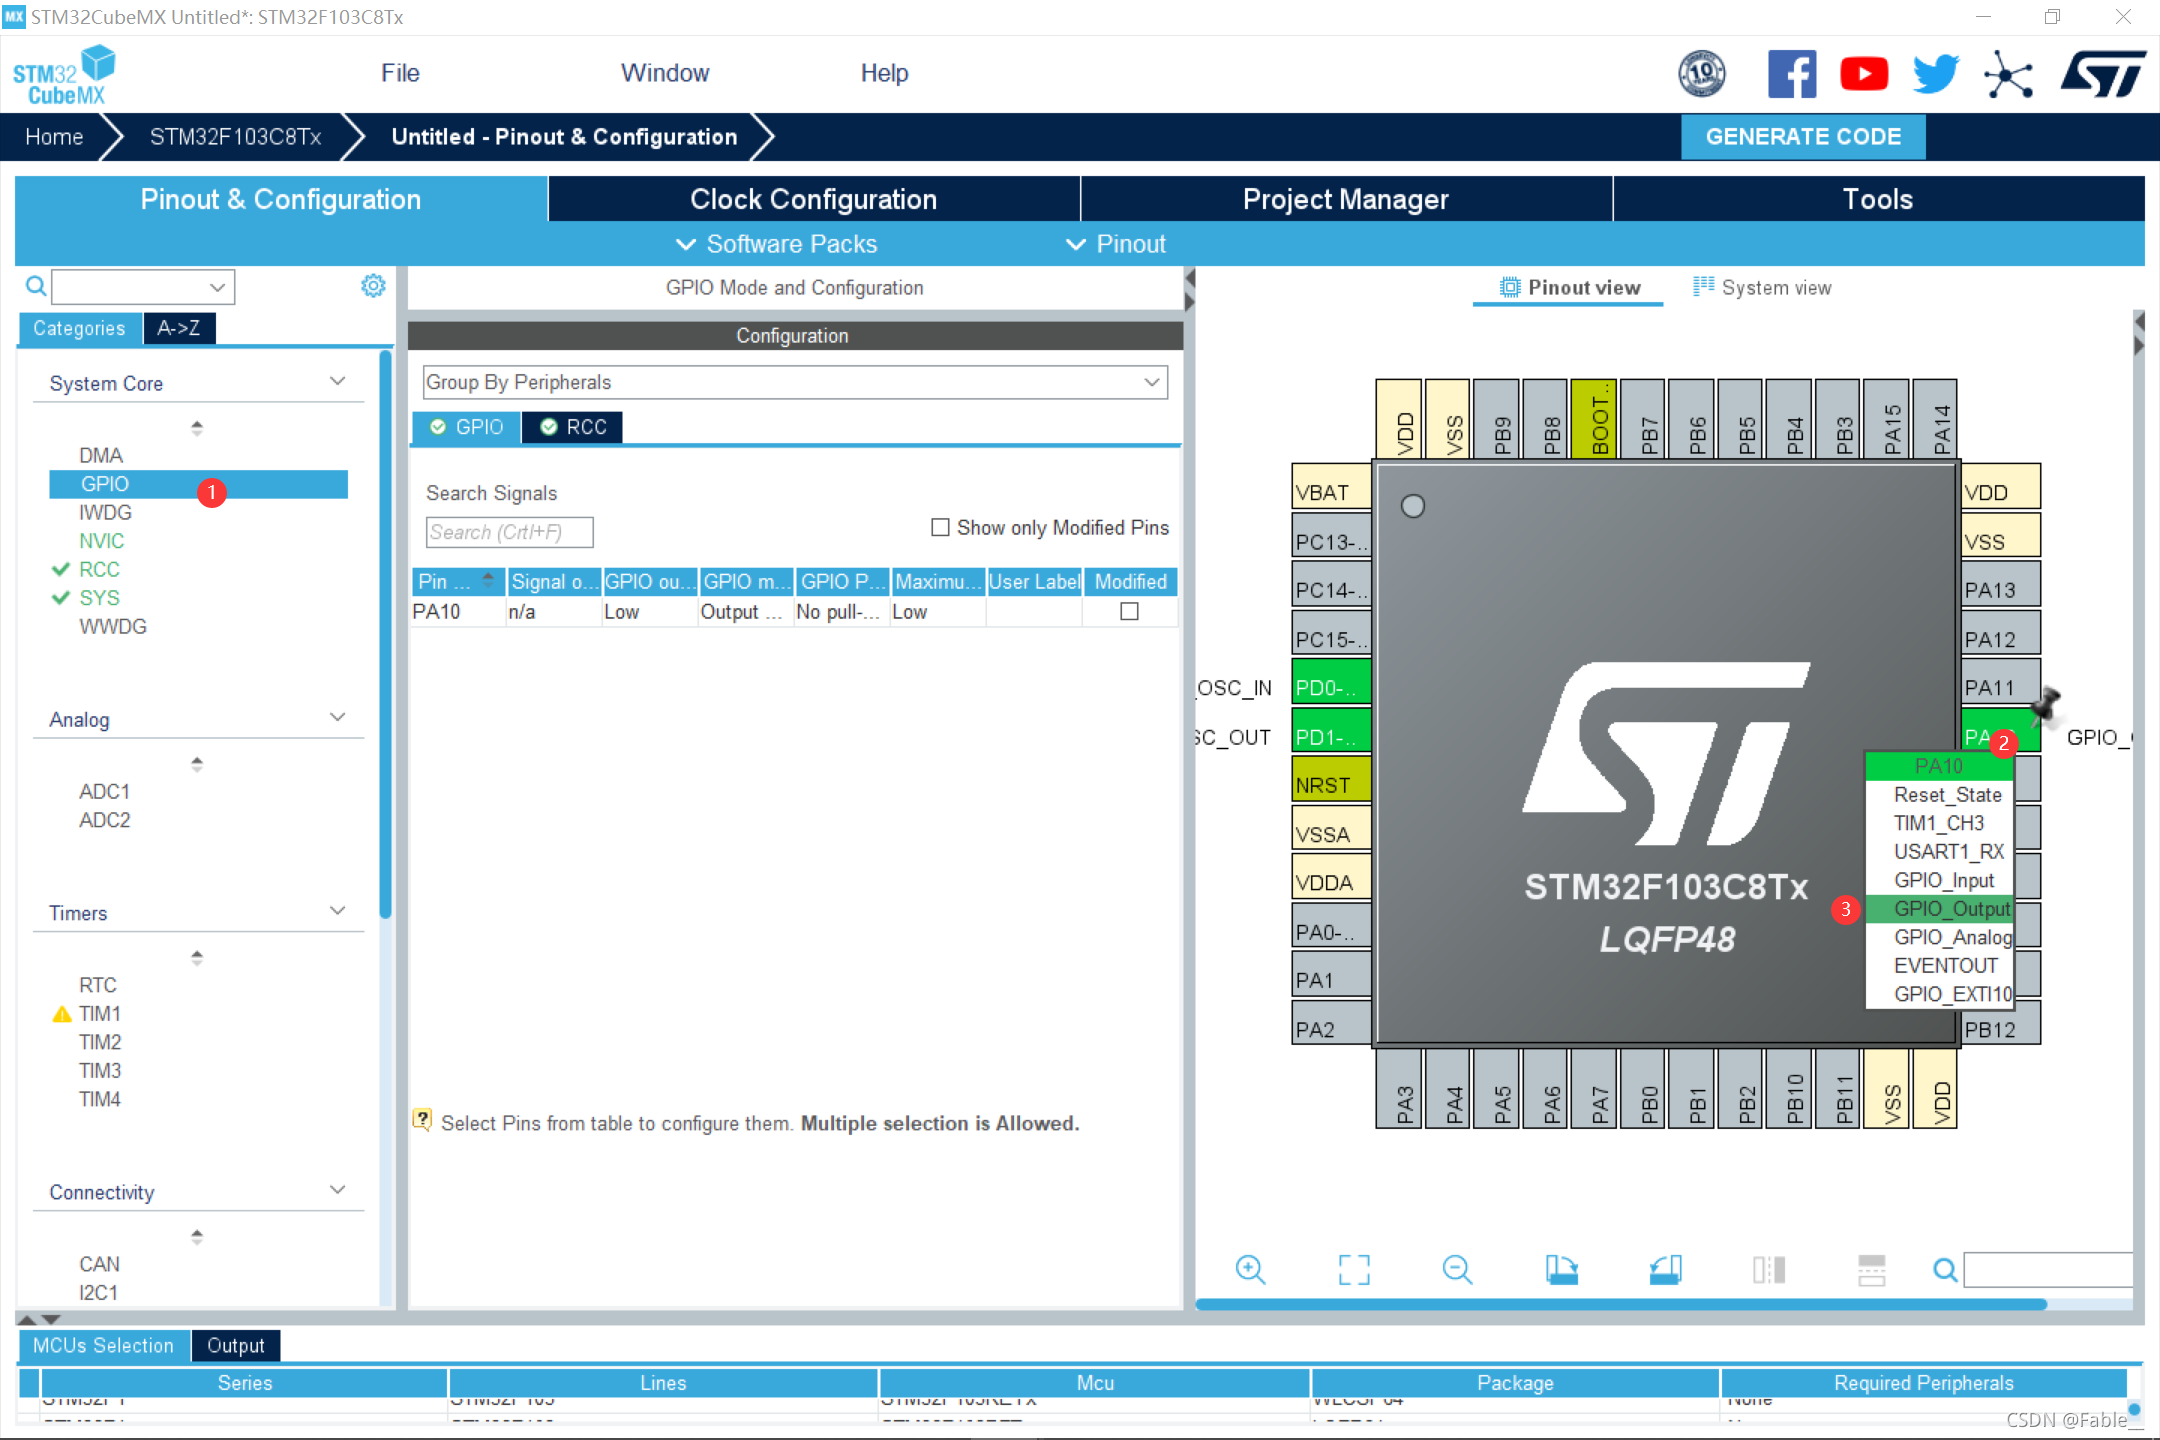Click GENERATE CODE button
This screenshot has width=2160, height=1440.
point(1803,135)
